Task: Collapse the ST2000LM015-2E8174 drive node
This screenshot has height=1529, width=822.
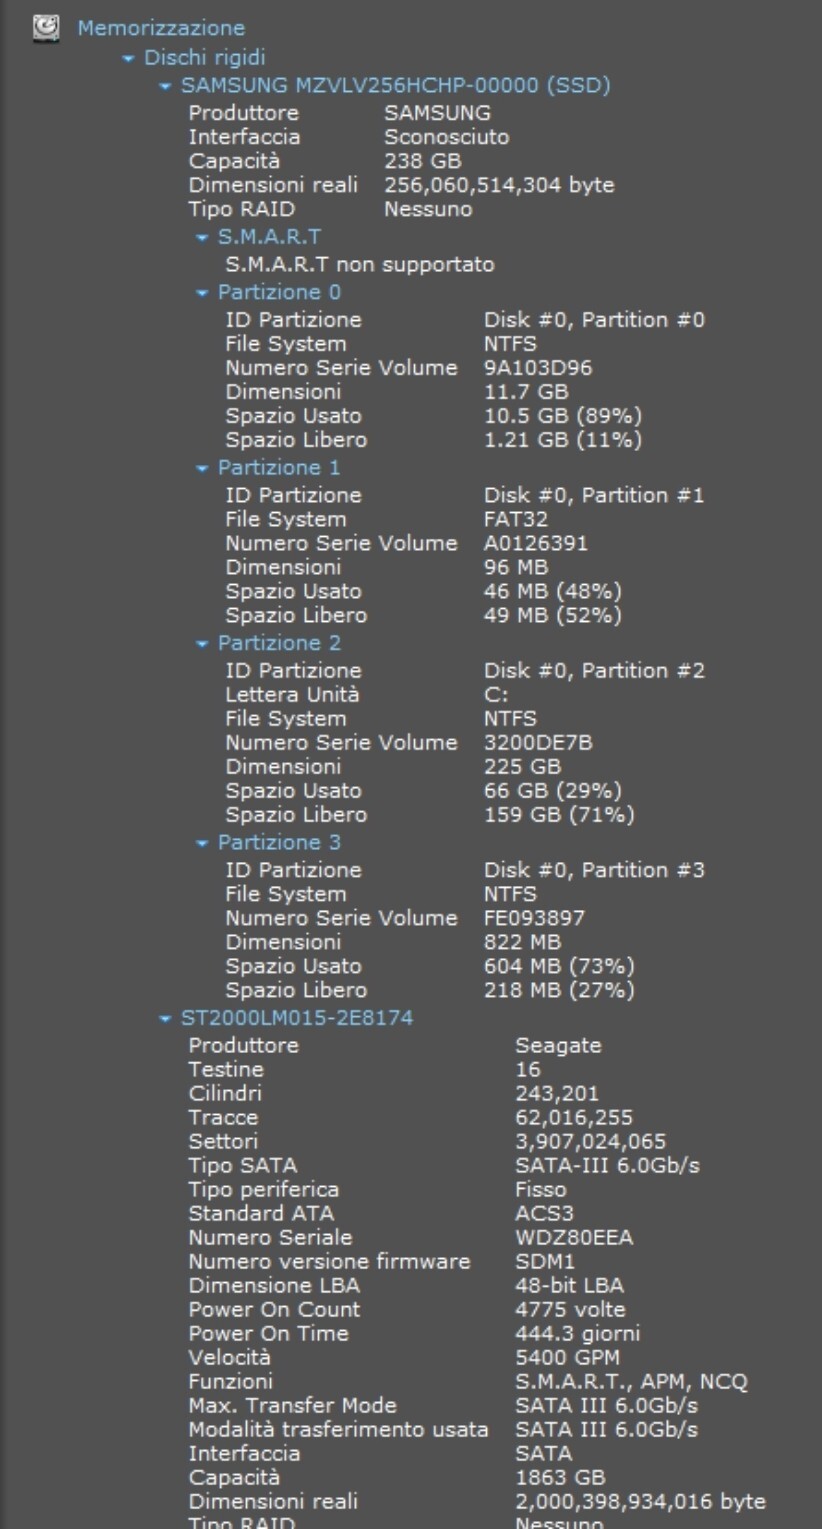Action: [165, 1019]
